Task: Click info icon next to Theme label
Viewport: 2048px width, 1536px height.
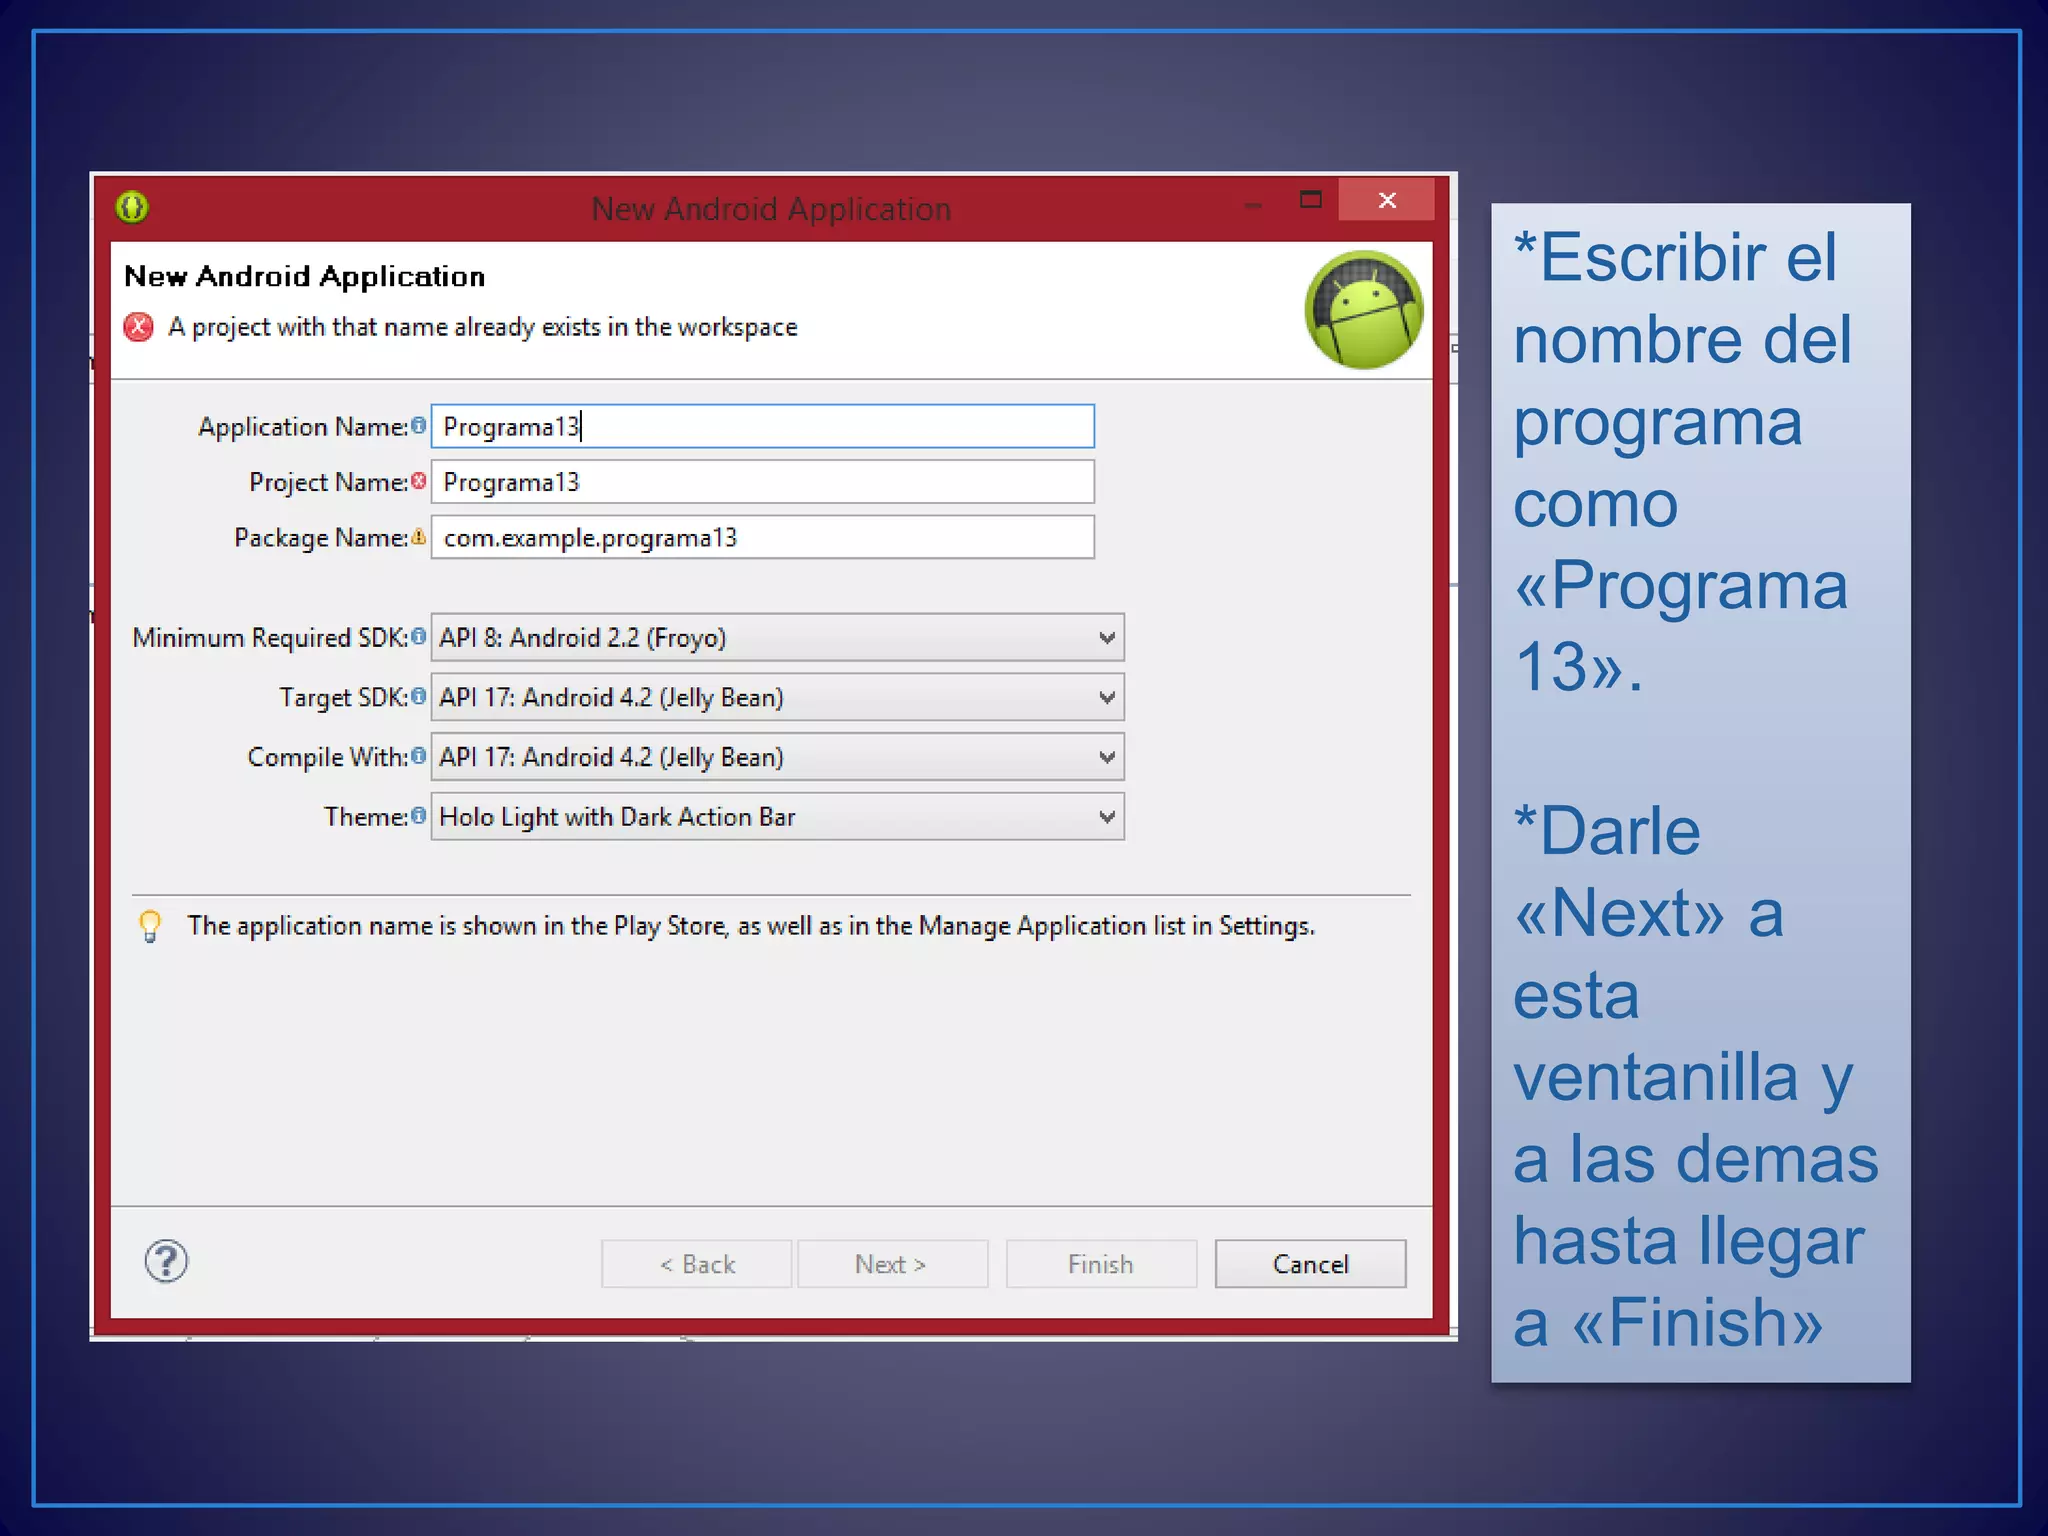Action: 419,816
